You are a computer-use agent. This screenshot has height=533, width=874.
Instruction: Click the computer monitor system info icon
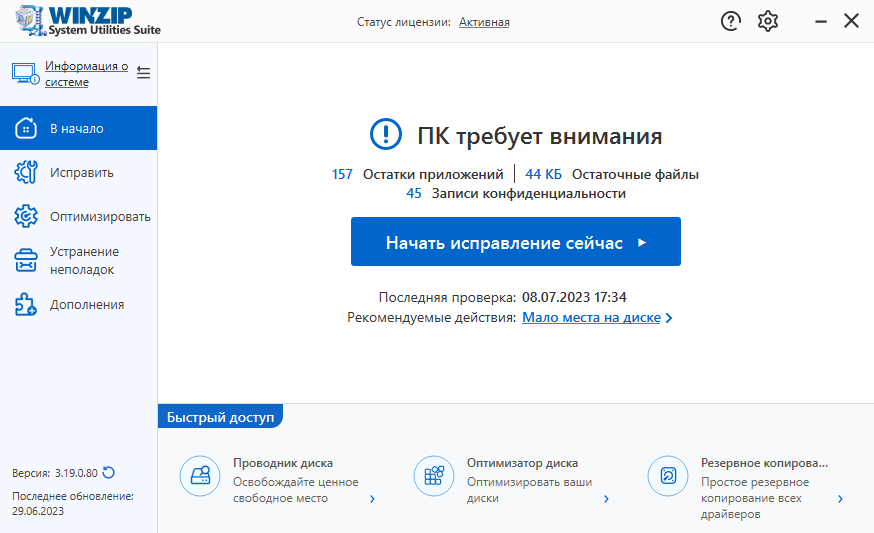coord(24,74)
